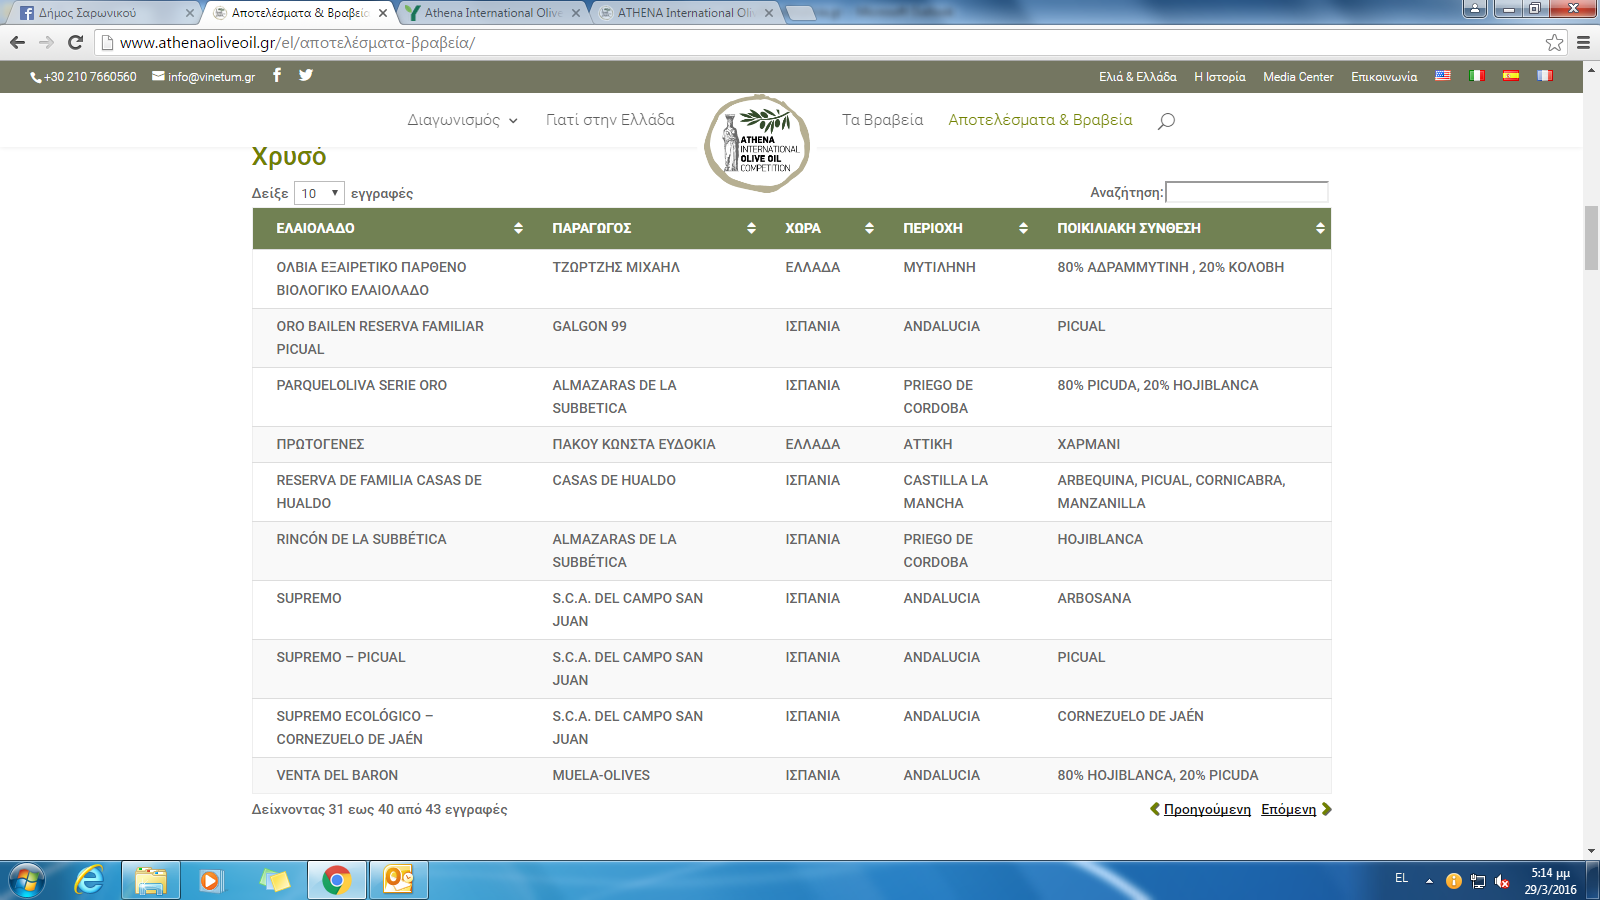1600x900 pixels.
Task: Select cell ΟΛΒΙΑ ΕΞΑΙΡΕΤΙΚΟ ΠΑΡΘΕΝΟ ΒΙΟΛΟΓΙΚΟ ΕΛΑΙΟΛΑΔΟ
Action: click(x=391, y=279)
